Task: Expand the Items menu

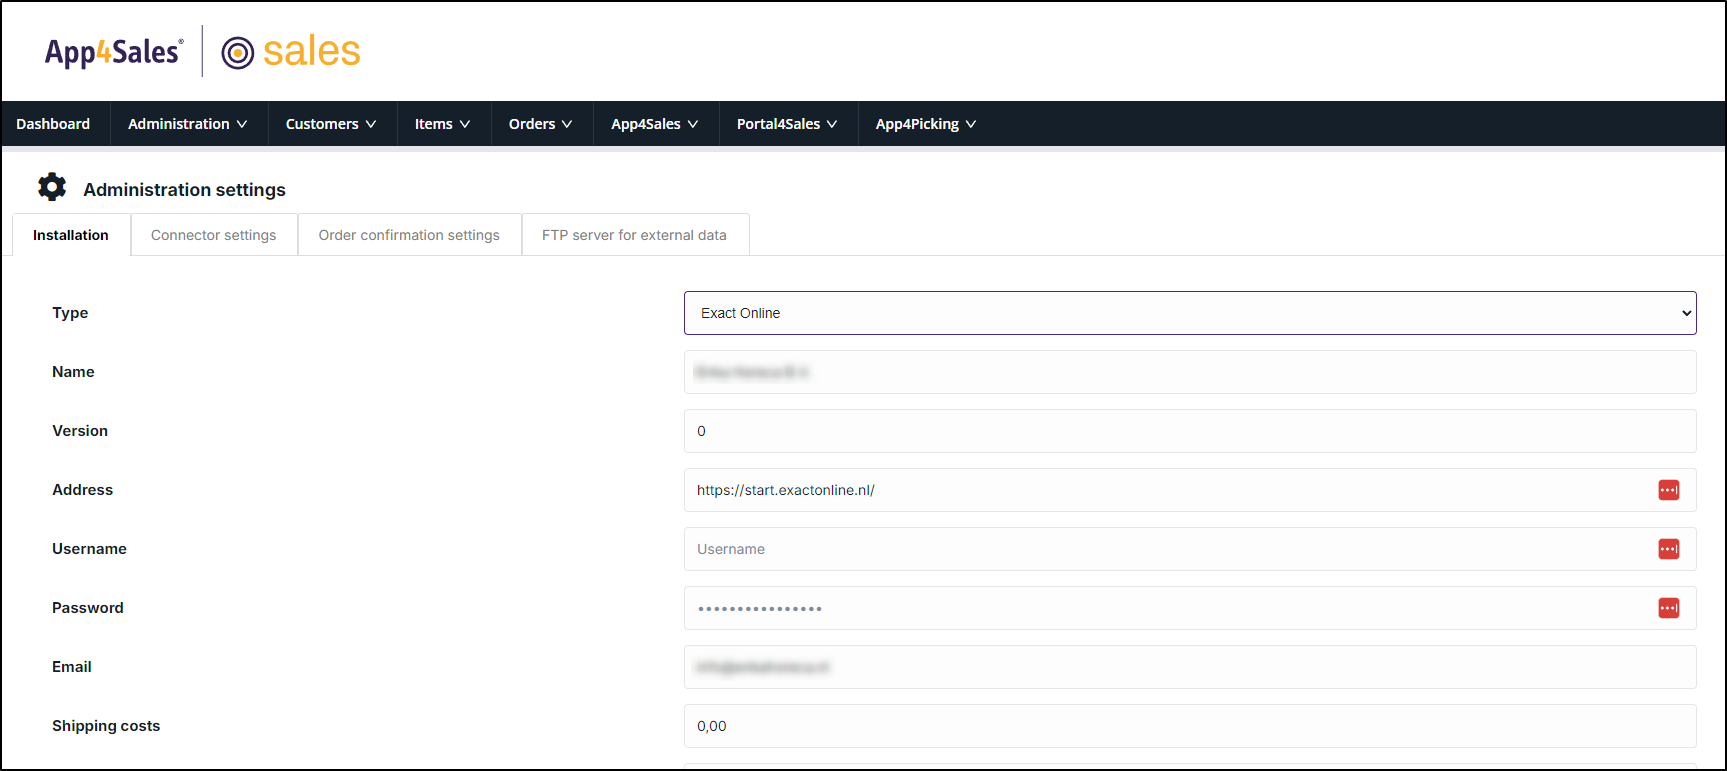Action: tap(443, 124)
